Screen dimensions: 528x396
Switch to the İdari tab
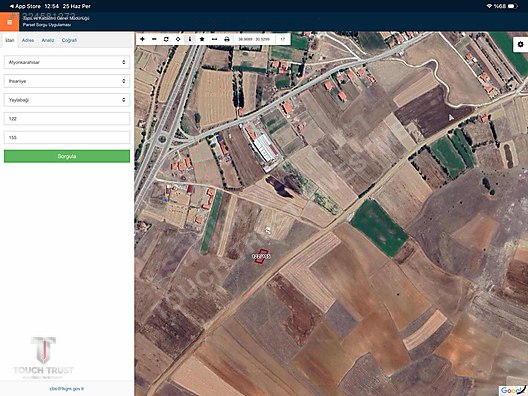tap(10, 40)
